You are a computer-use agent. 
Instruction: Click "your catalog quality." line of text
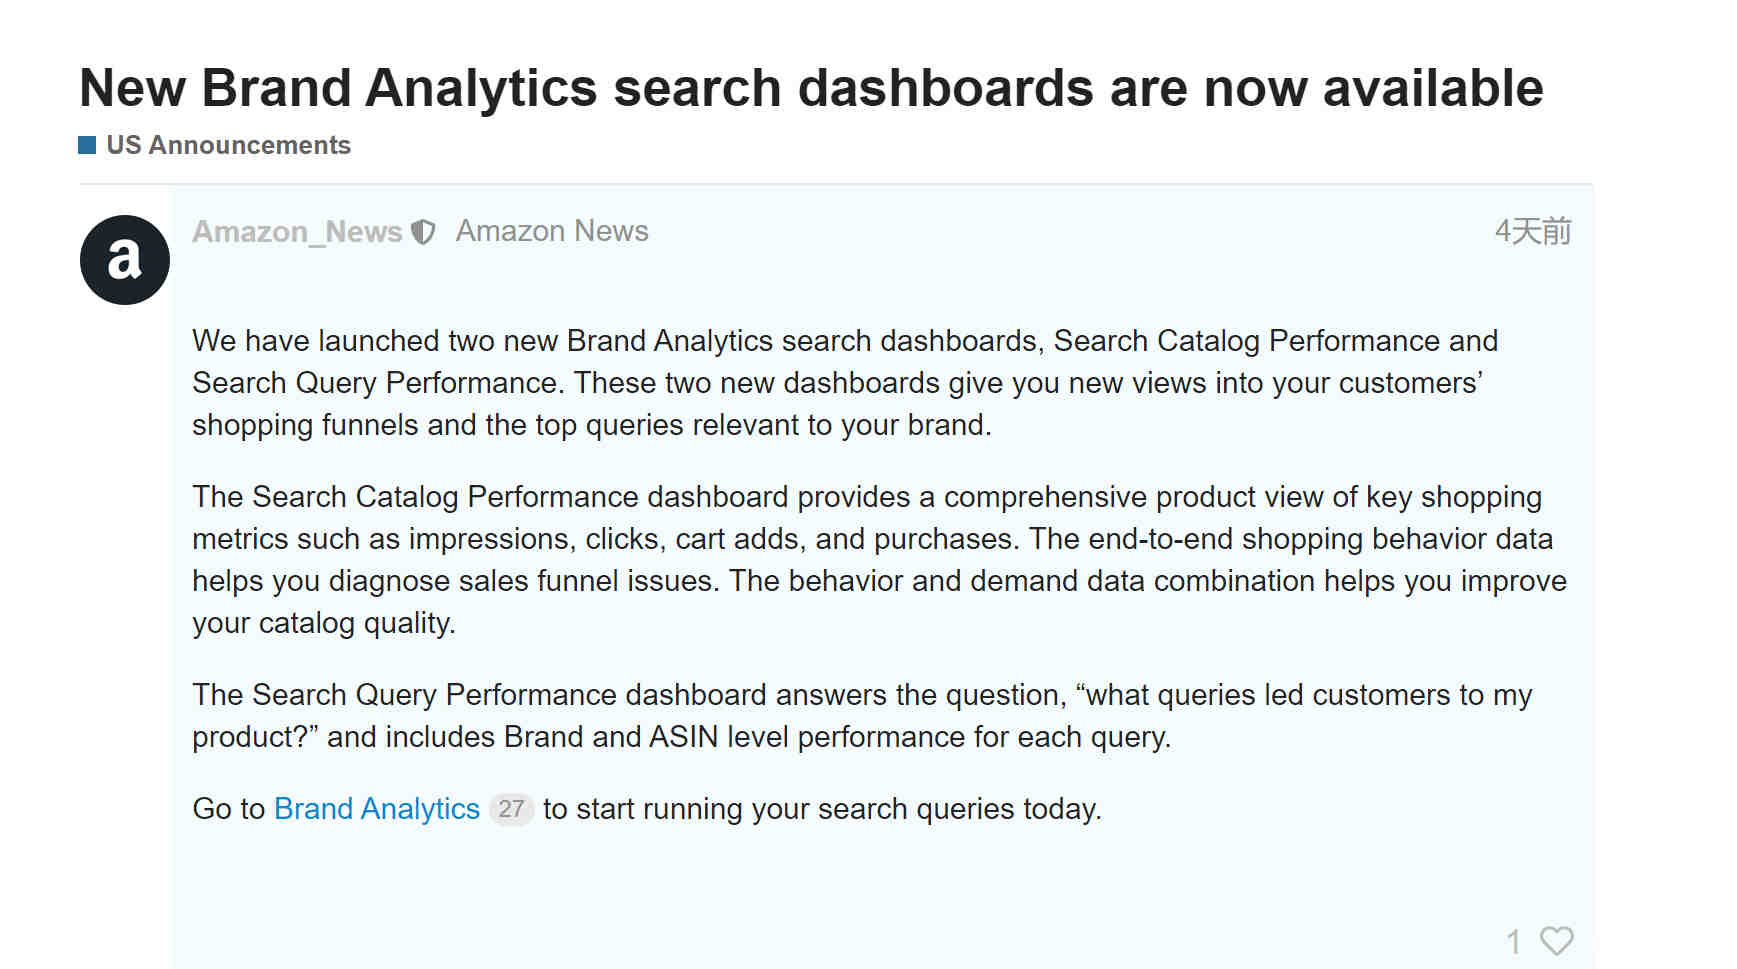click(x=324, y=623)
